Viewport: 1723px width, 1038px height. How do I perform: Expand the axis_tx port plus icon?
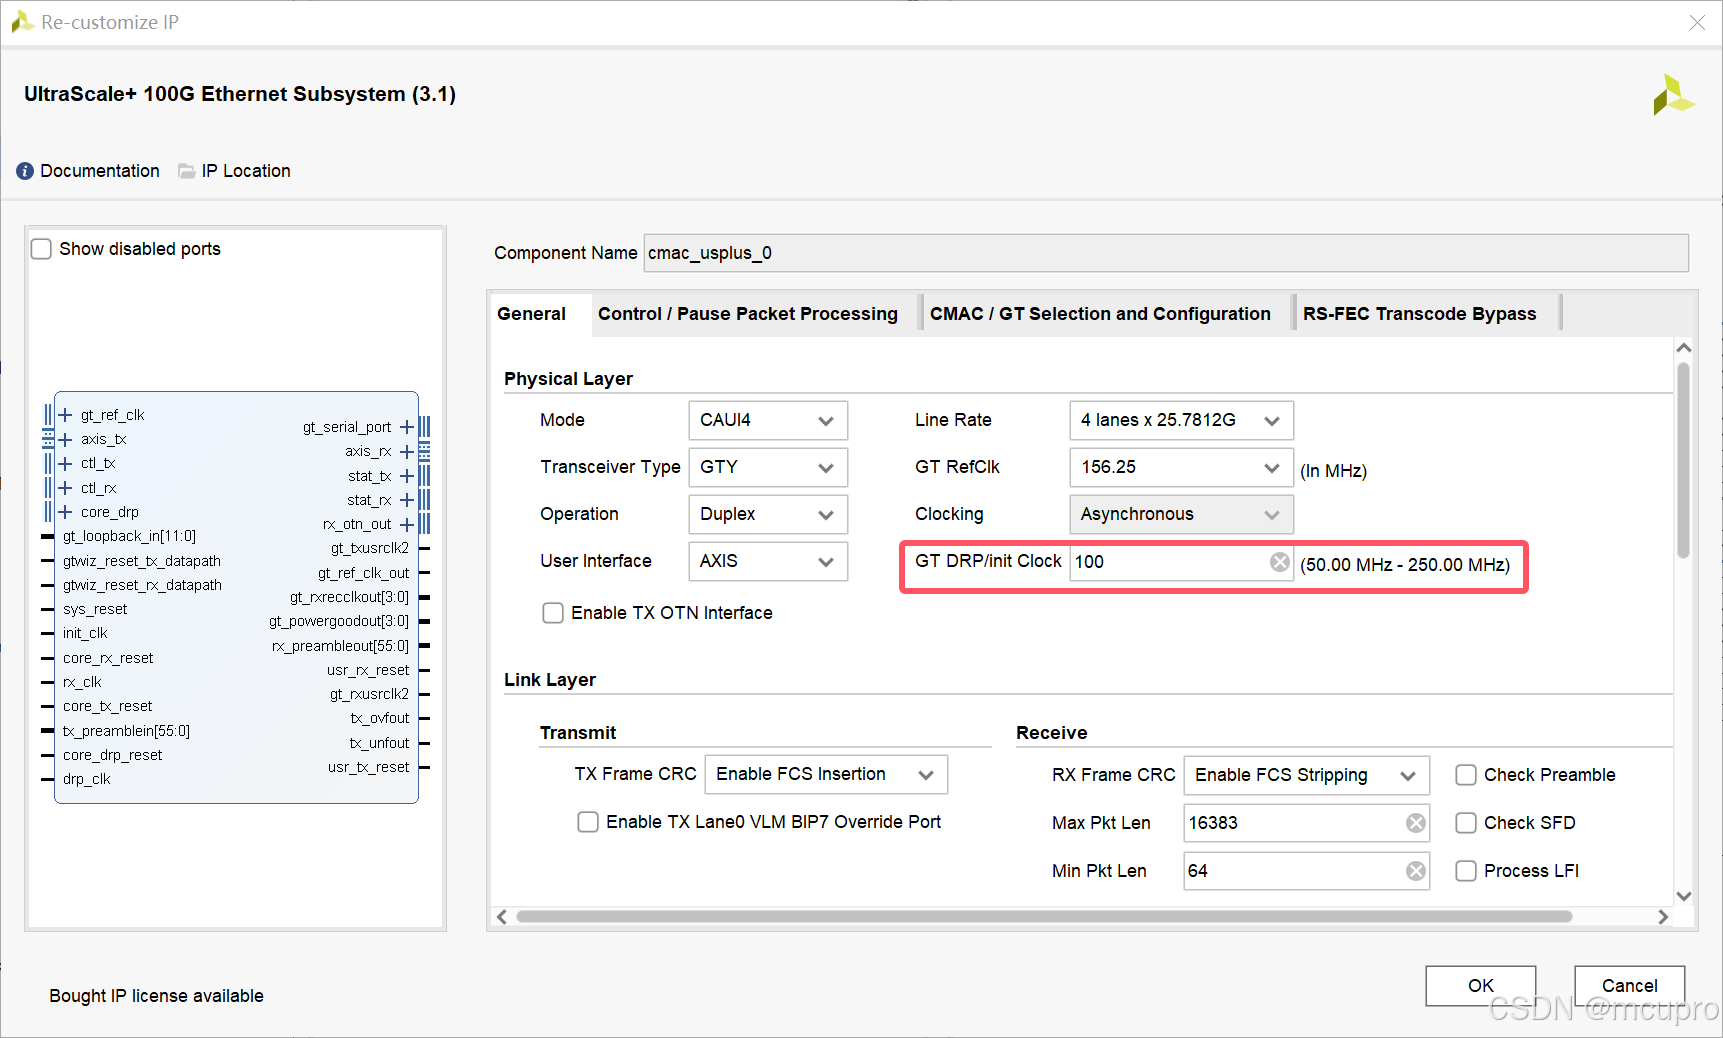(65, 439)
